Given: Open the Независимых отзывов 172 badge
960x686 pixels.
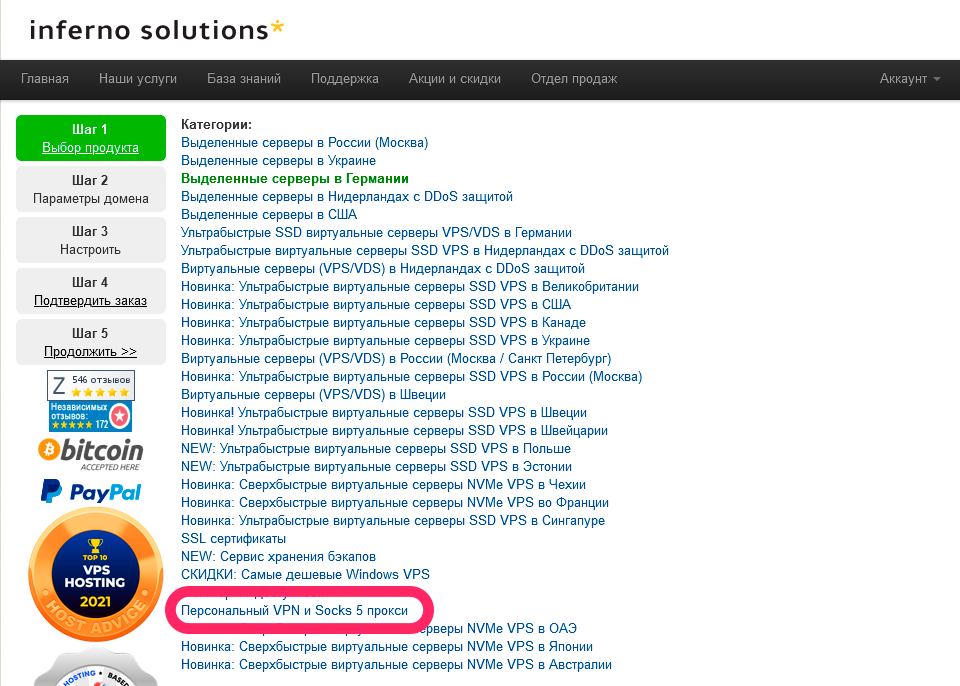Looking at the screenshot, I should 91,416.
